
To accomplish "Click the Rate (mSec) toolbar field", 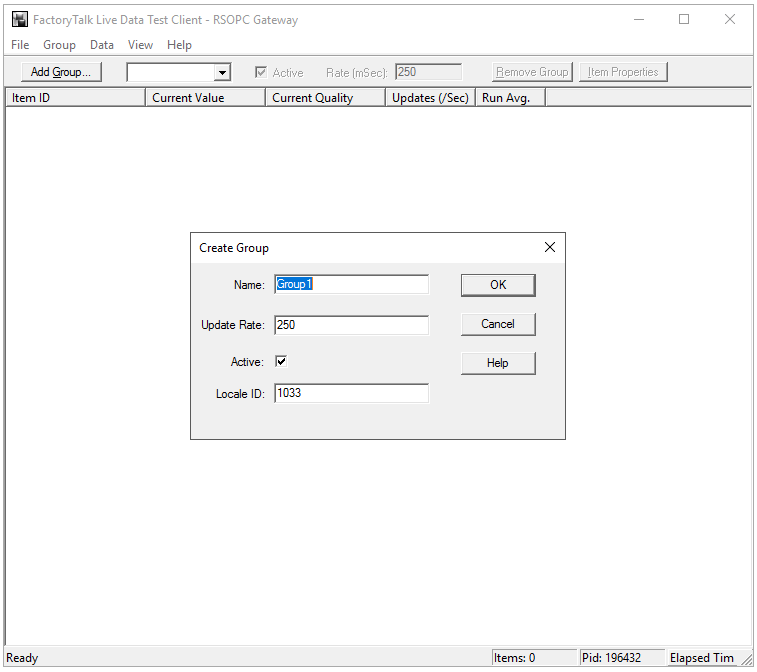I will 428,72.
